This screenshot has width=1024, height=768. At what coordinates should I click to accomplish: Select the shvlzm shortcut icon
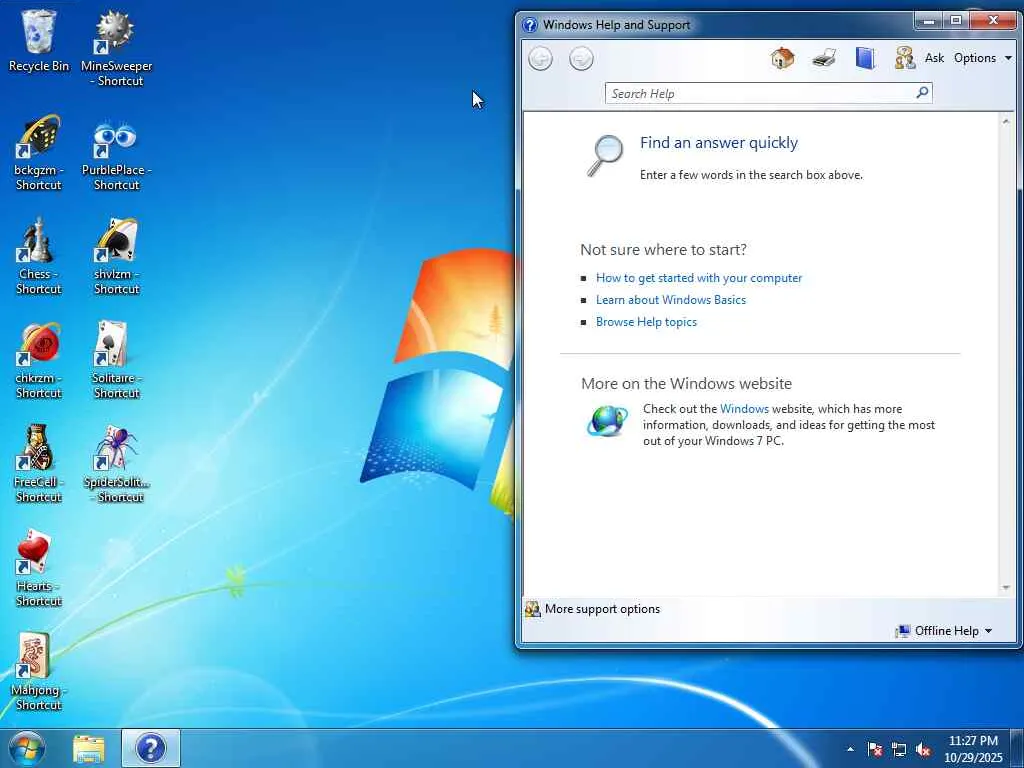[x=116, y=256]
